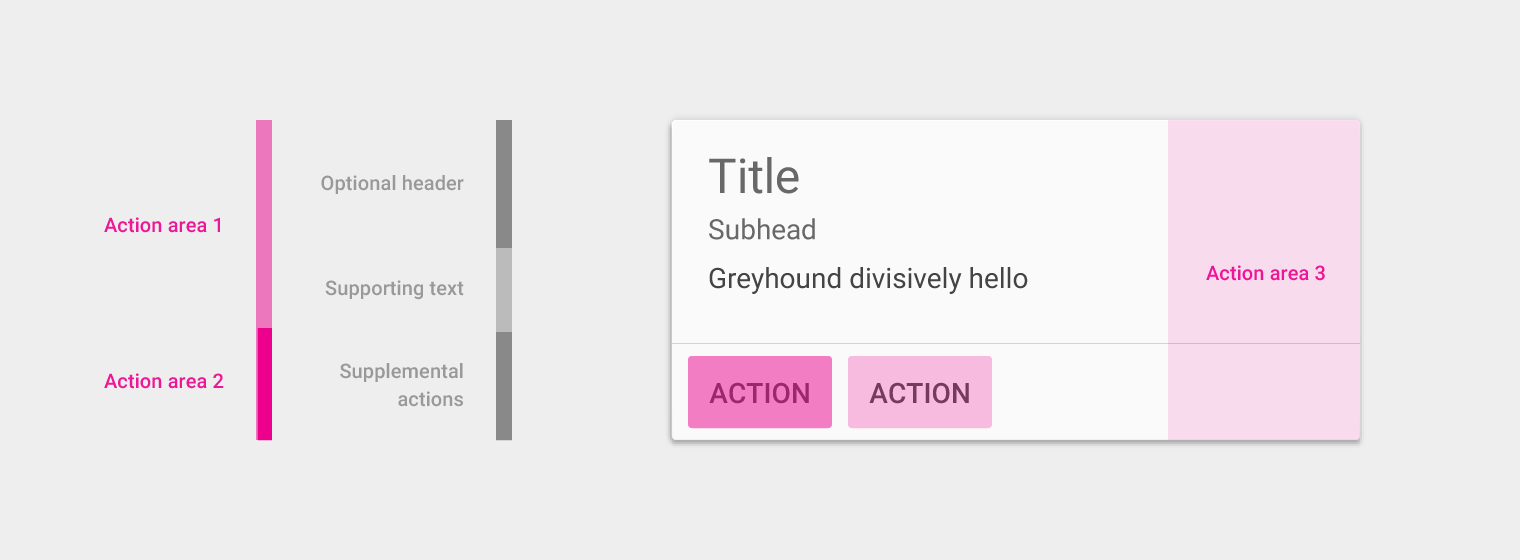Image resolution: width=1520 pixels, height=560 pixels.
Task: Click the dark gray supplemental actions bar
Action: [x=504, y=386]
